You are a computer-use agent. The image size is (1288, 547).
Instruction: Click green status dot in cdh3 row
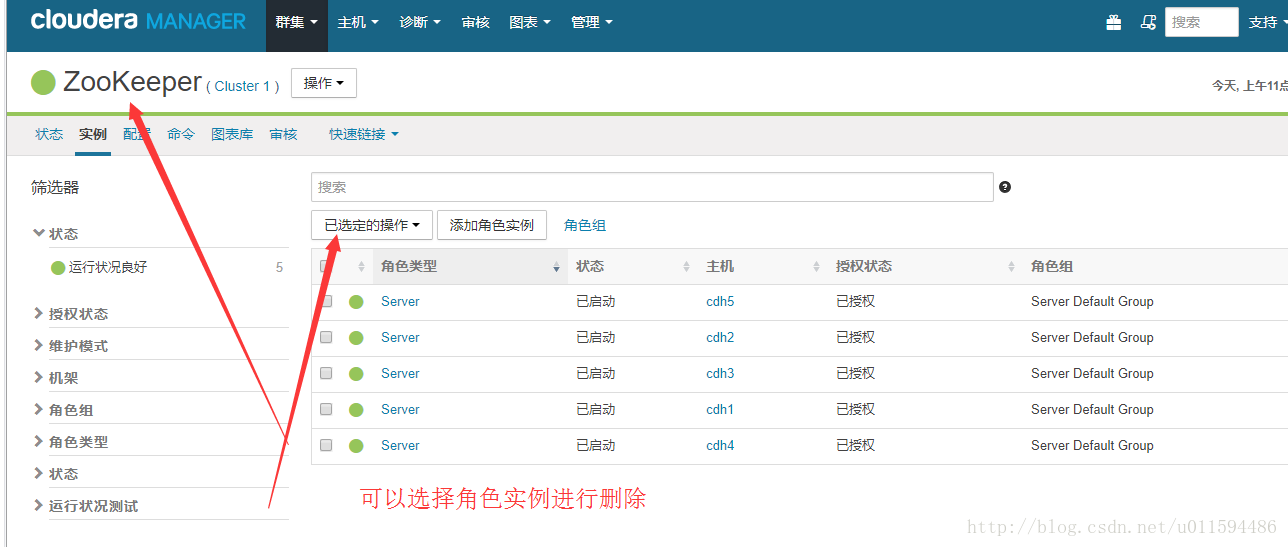click(x=356, y=374)
